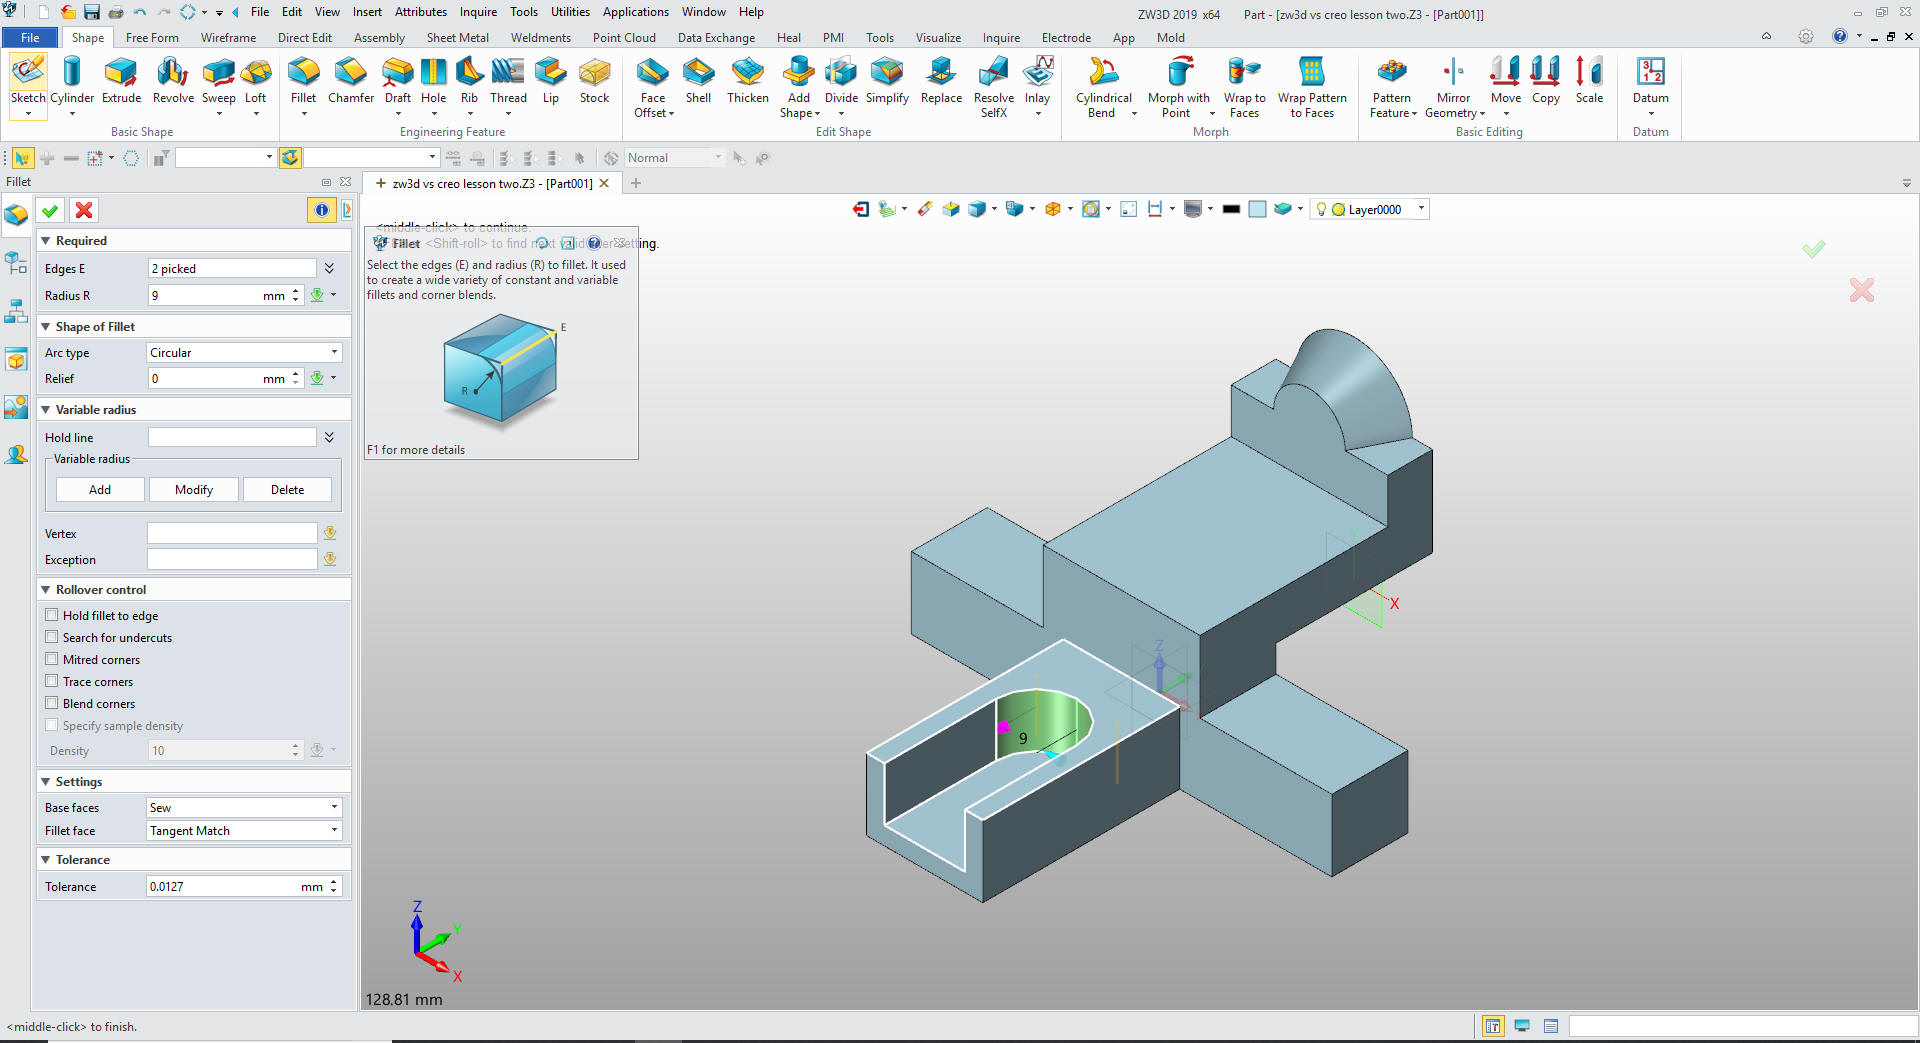
Task: Open Morph with Point tool
Action: [x=1179, y=87]
